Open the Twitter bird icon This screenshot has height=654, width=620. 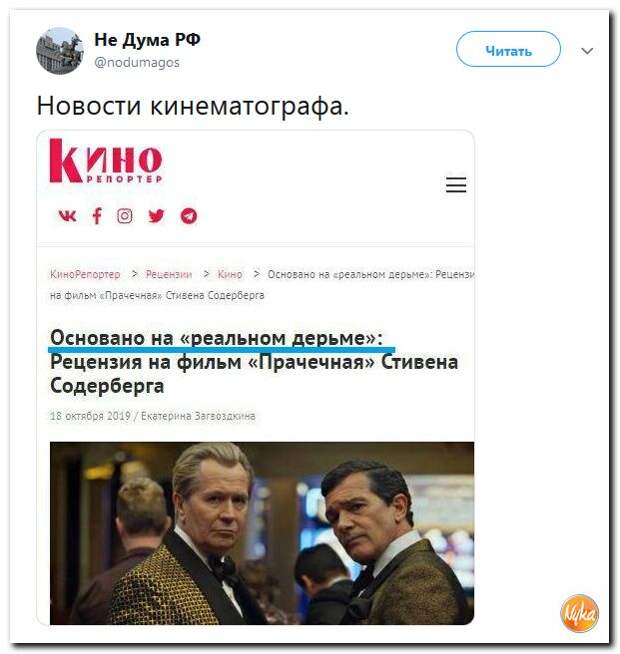(x=156, y=216)
